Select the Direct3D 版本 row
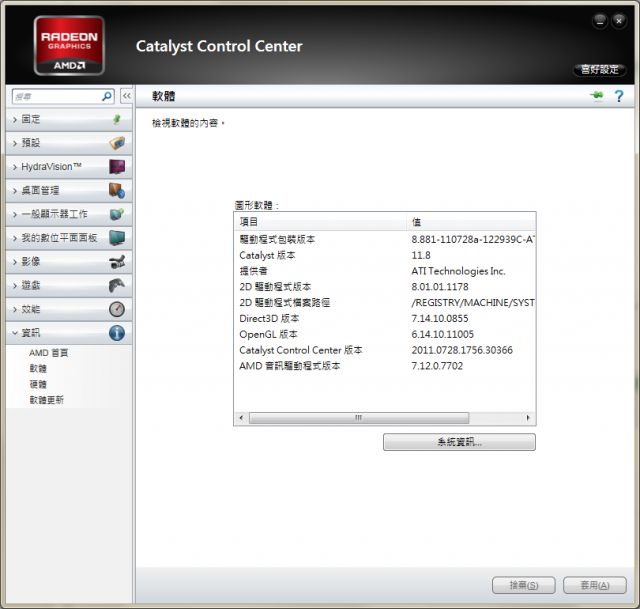The image size is (640, 609). coord(385,318)
